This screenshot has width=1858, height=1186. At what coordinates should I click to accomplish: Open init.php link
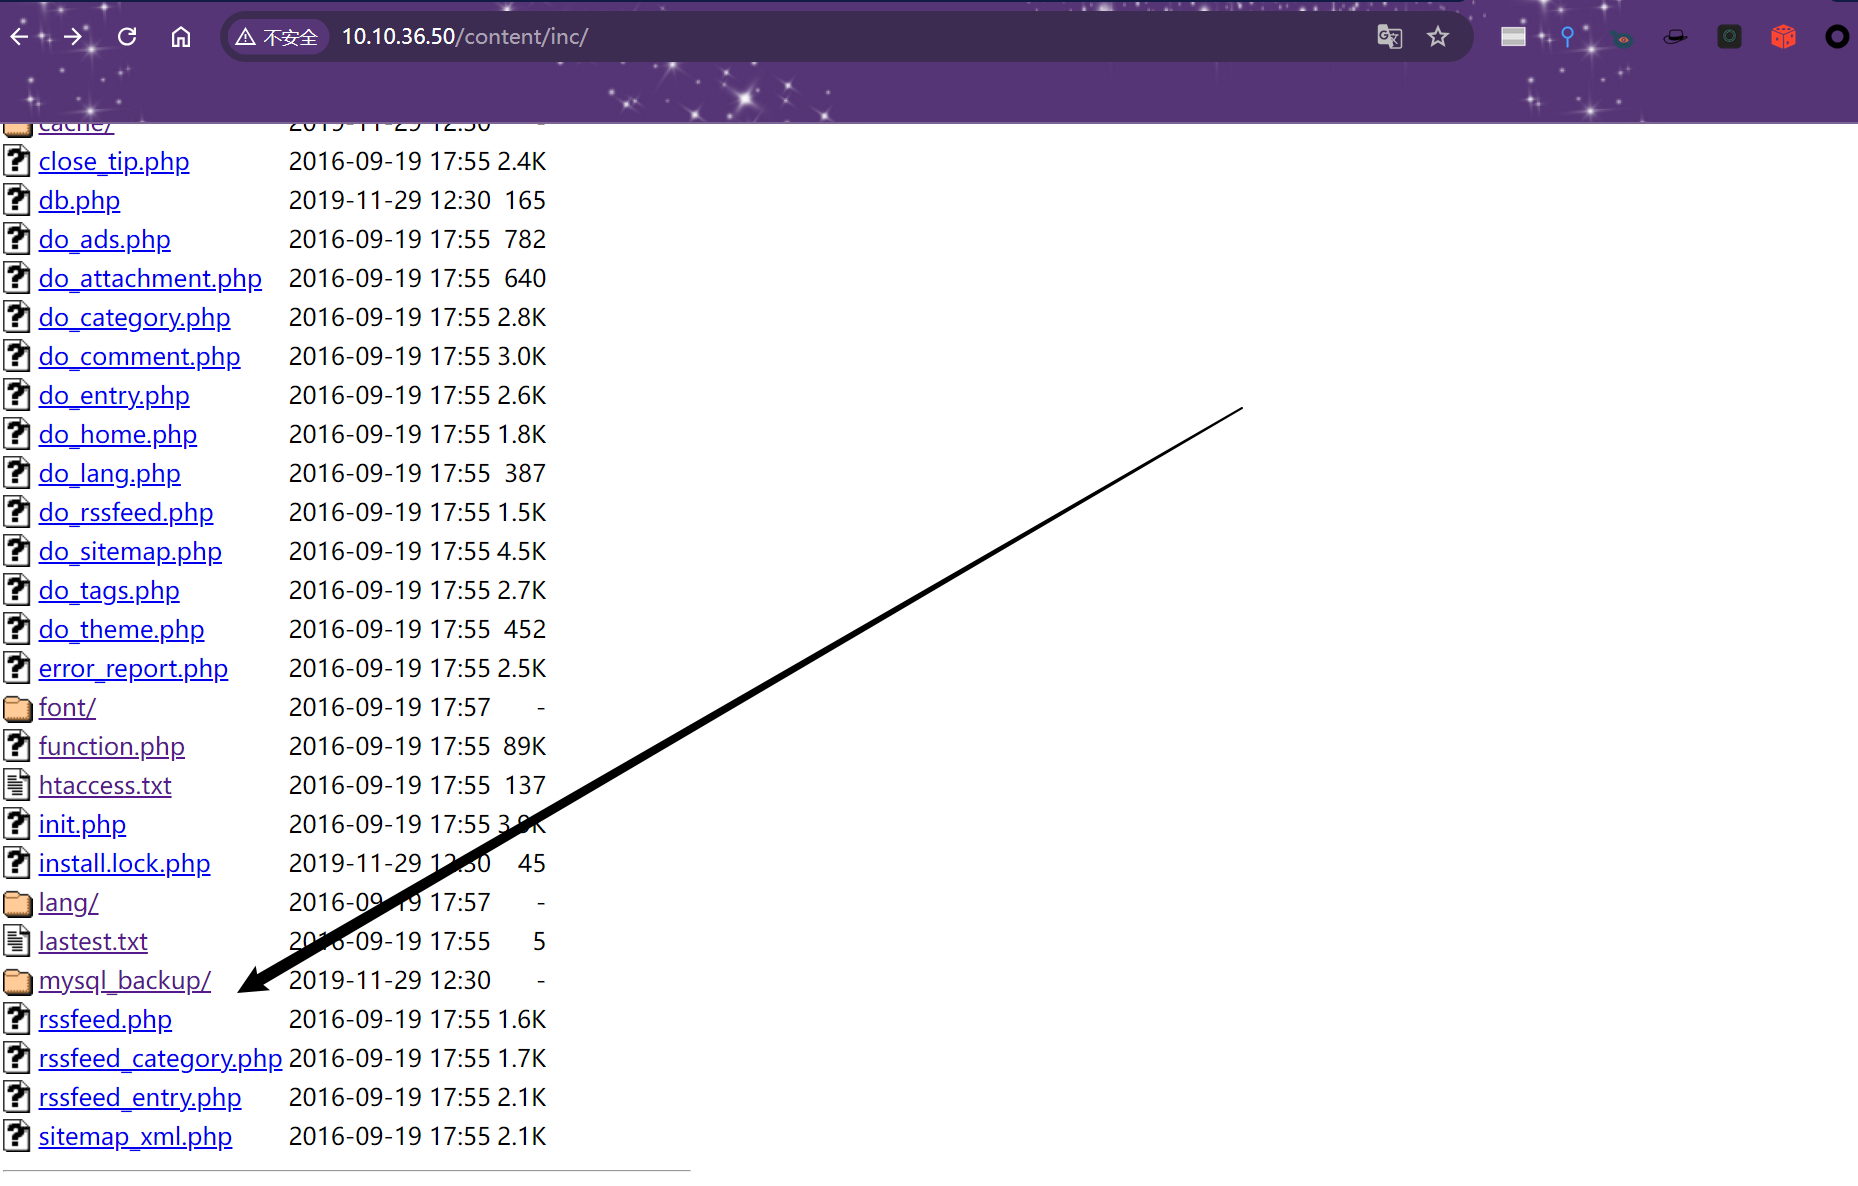pos(82,825)
